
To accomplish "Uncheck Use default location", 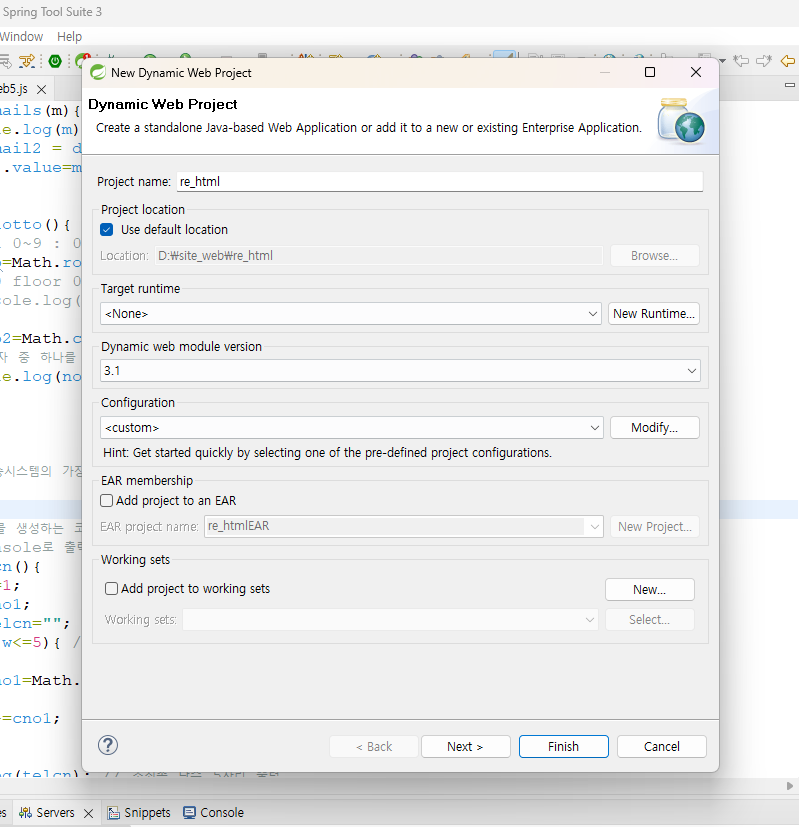I will [x=107, y=229].
